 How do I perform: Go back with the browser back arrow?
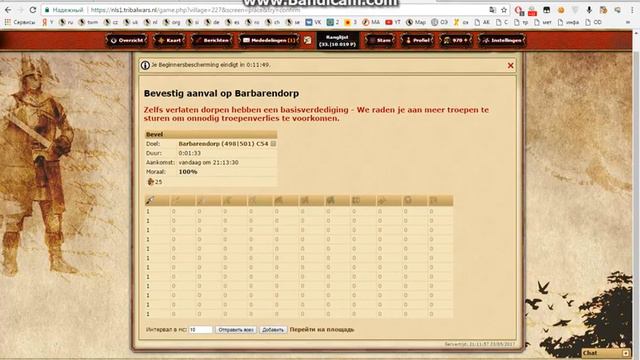coord(8,10)
